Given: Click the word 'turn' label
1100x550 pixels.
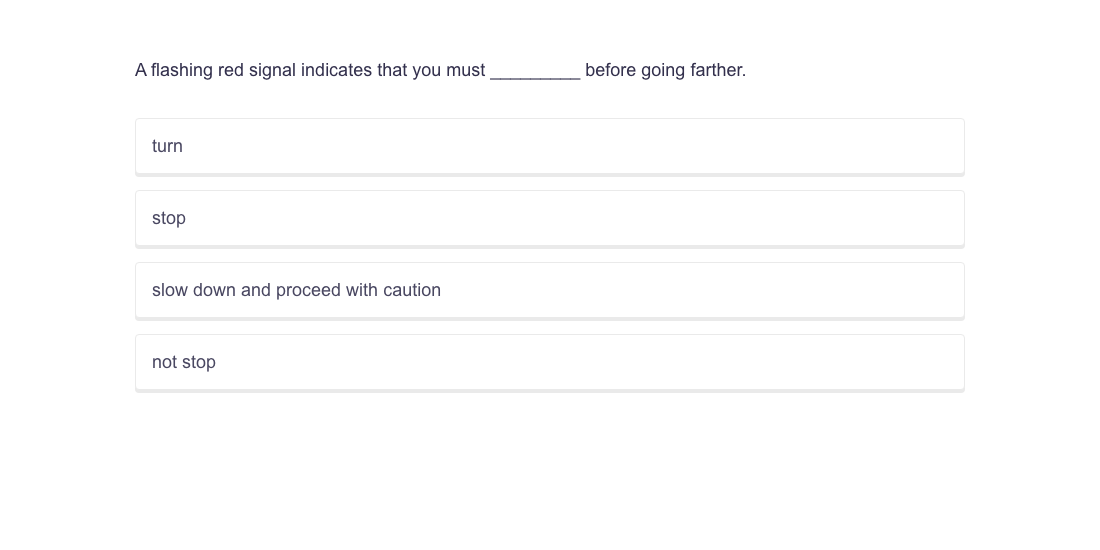Looking at the screenshot, I should point(167,146).
